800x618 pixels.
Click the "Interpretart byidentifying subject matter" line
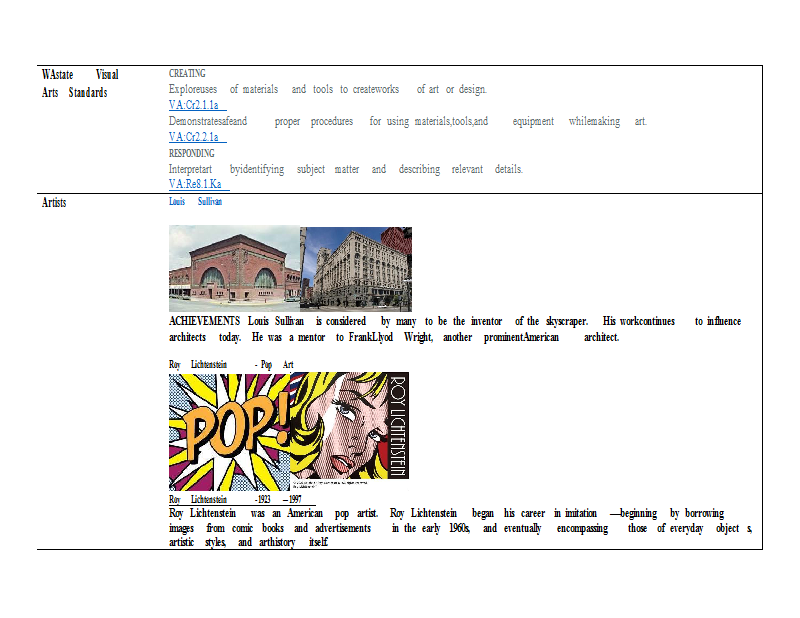345,169
